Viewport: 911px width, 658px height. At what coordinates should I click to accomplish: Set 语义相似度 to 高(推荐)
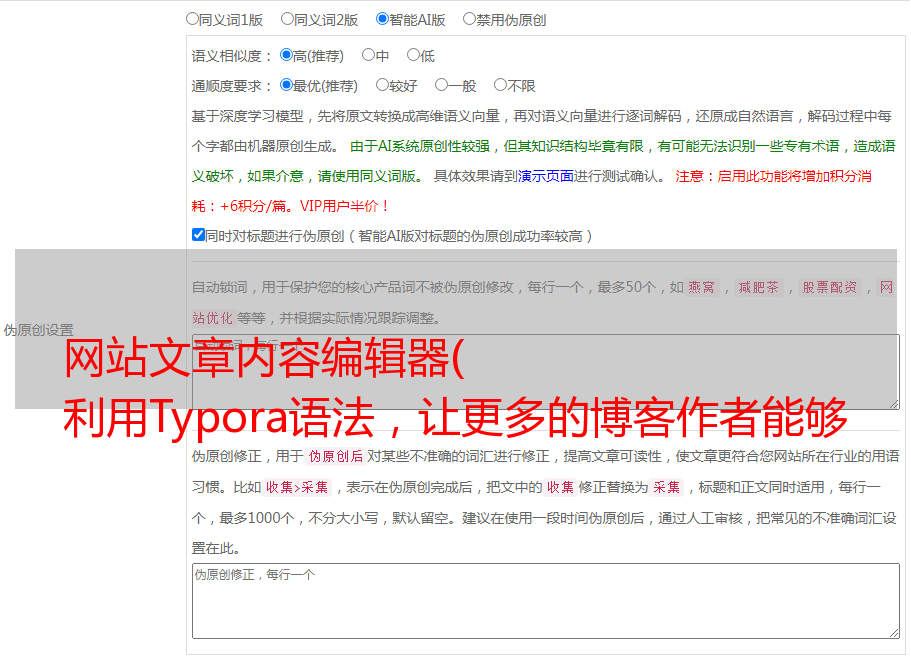(286, 55)
